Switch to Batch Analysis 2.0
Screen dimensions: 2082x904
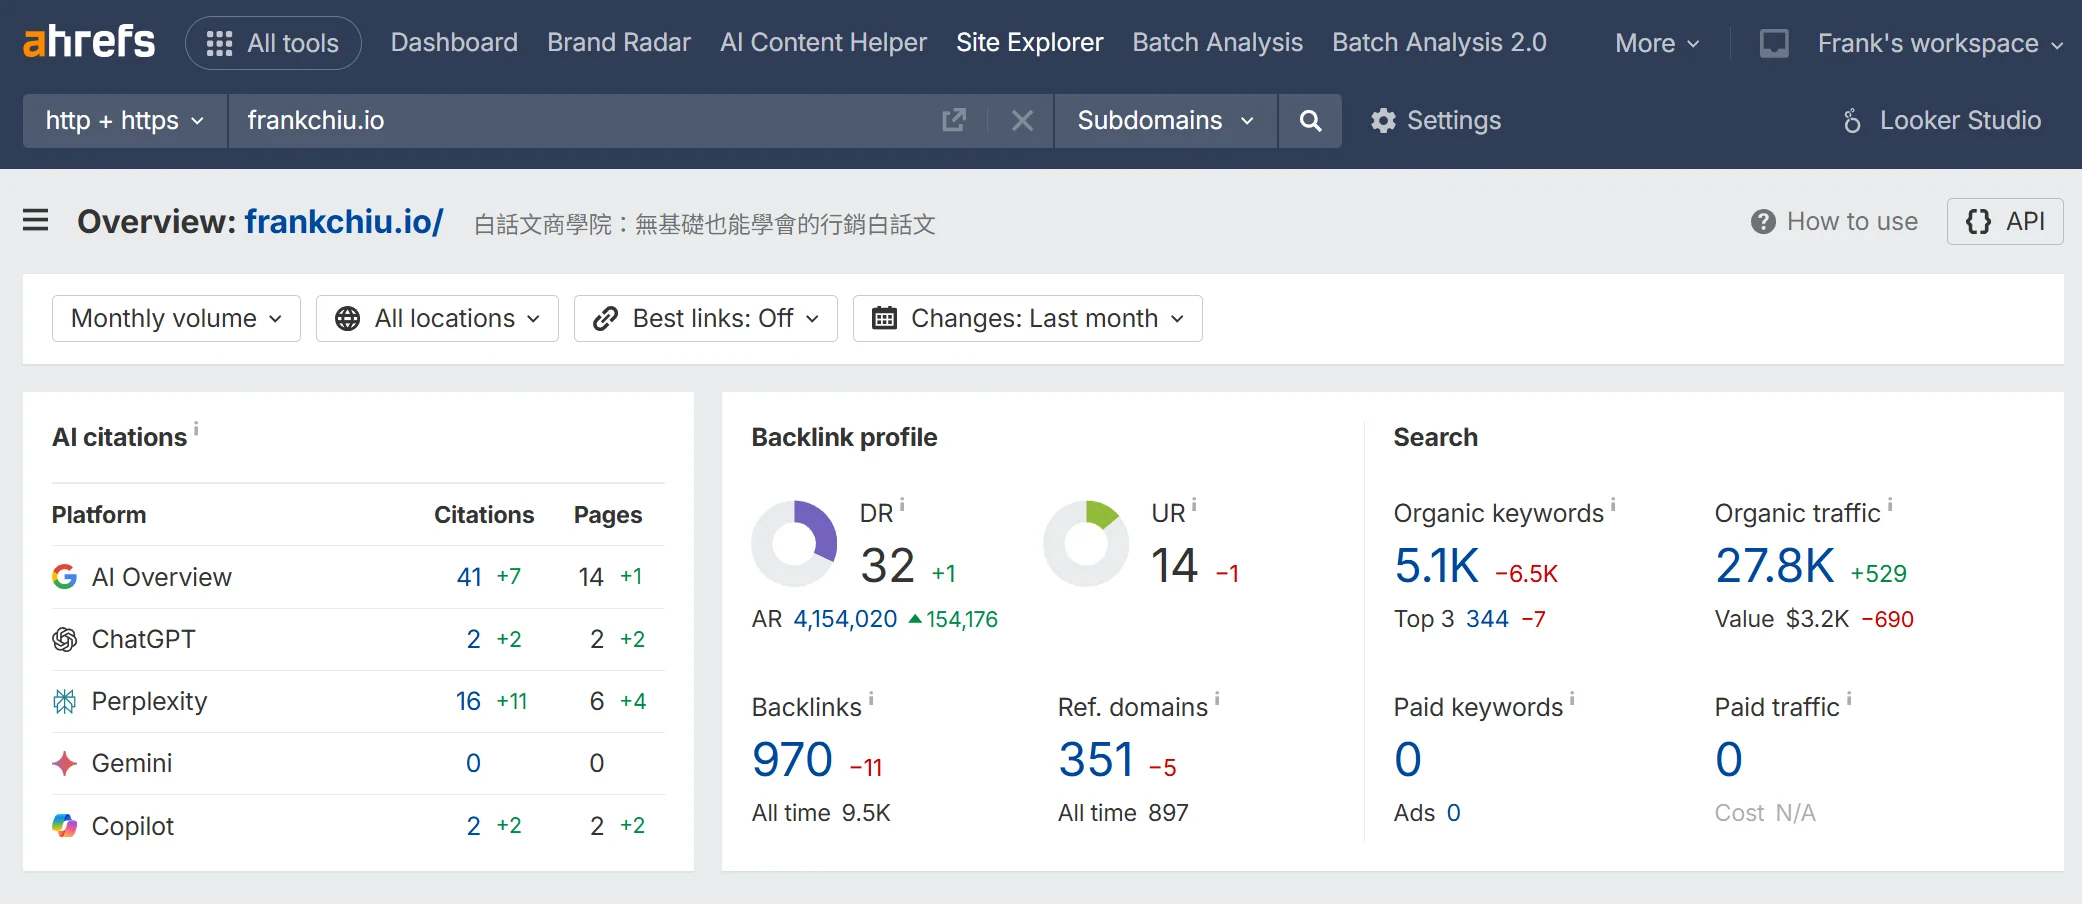coord(1439,42)
